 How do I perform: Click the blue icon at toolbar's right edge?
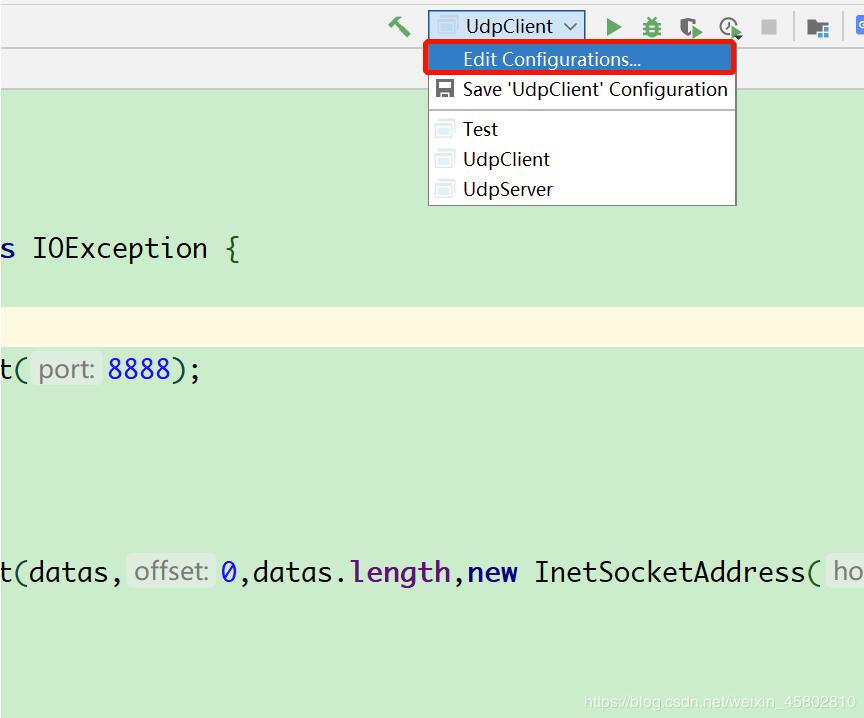pos(858,27)
